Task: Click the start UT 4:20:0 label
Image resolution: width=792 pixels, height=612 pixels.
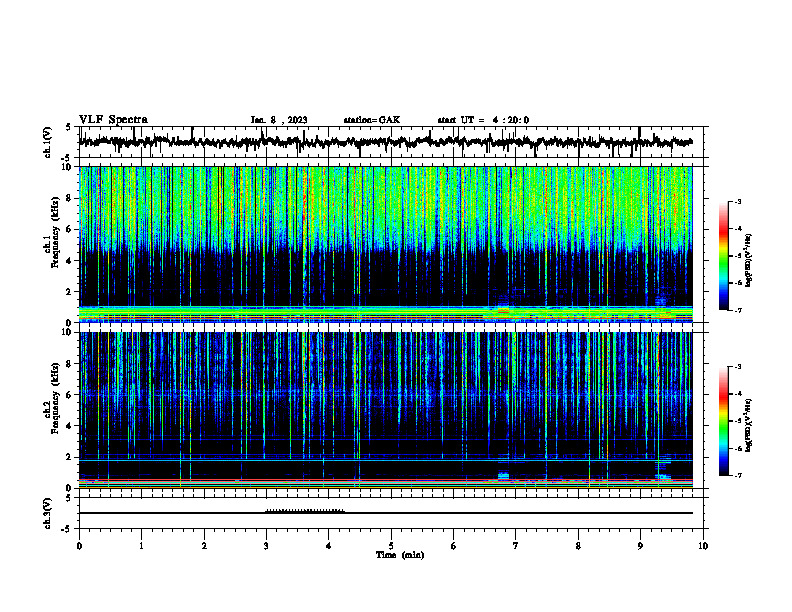Action: coord(483,120)
